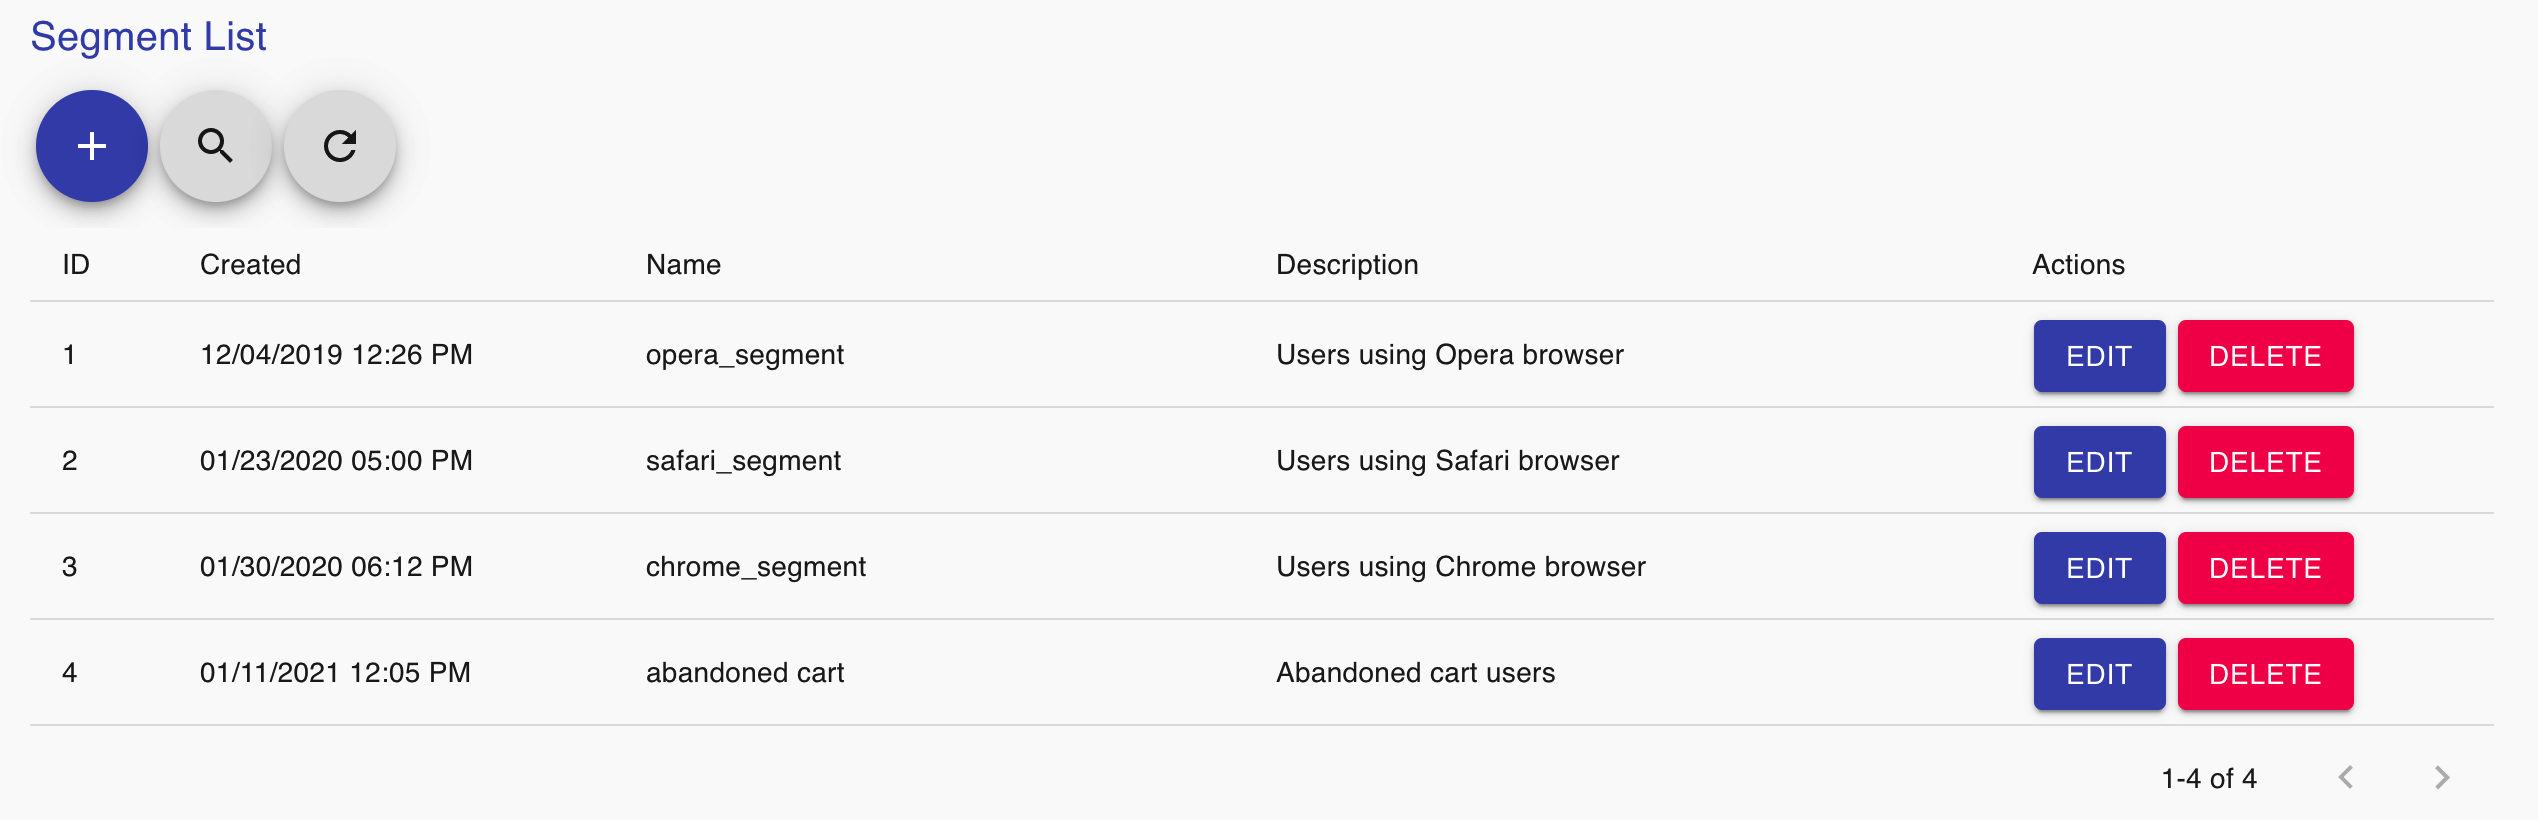Edit the abandoned cart segment
This screenshot has height=820, width=2538.
pos(2099,674)
